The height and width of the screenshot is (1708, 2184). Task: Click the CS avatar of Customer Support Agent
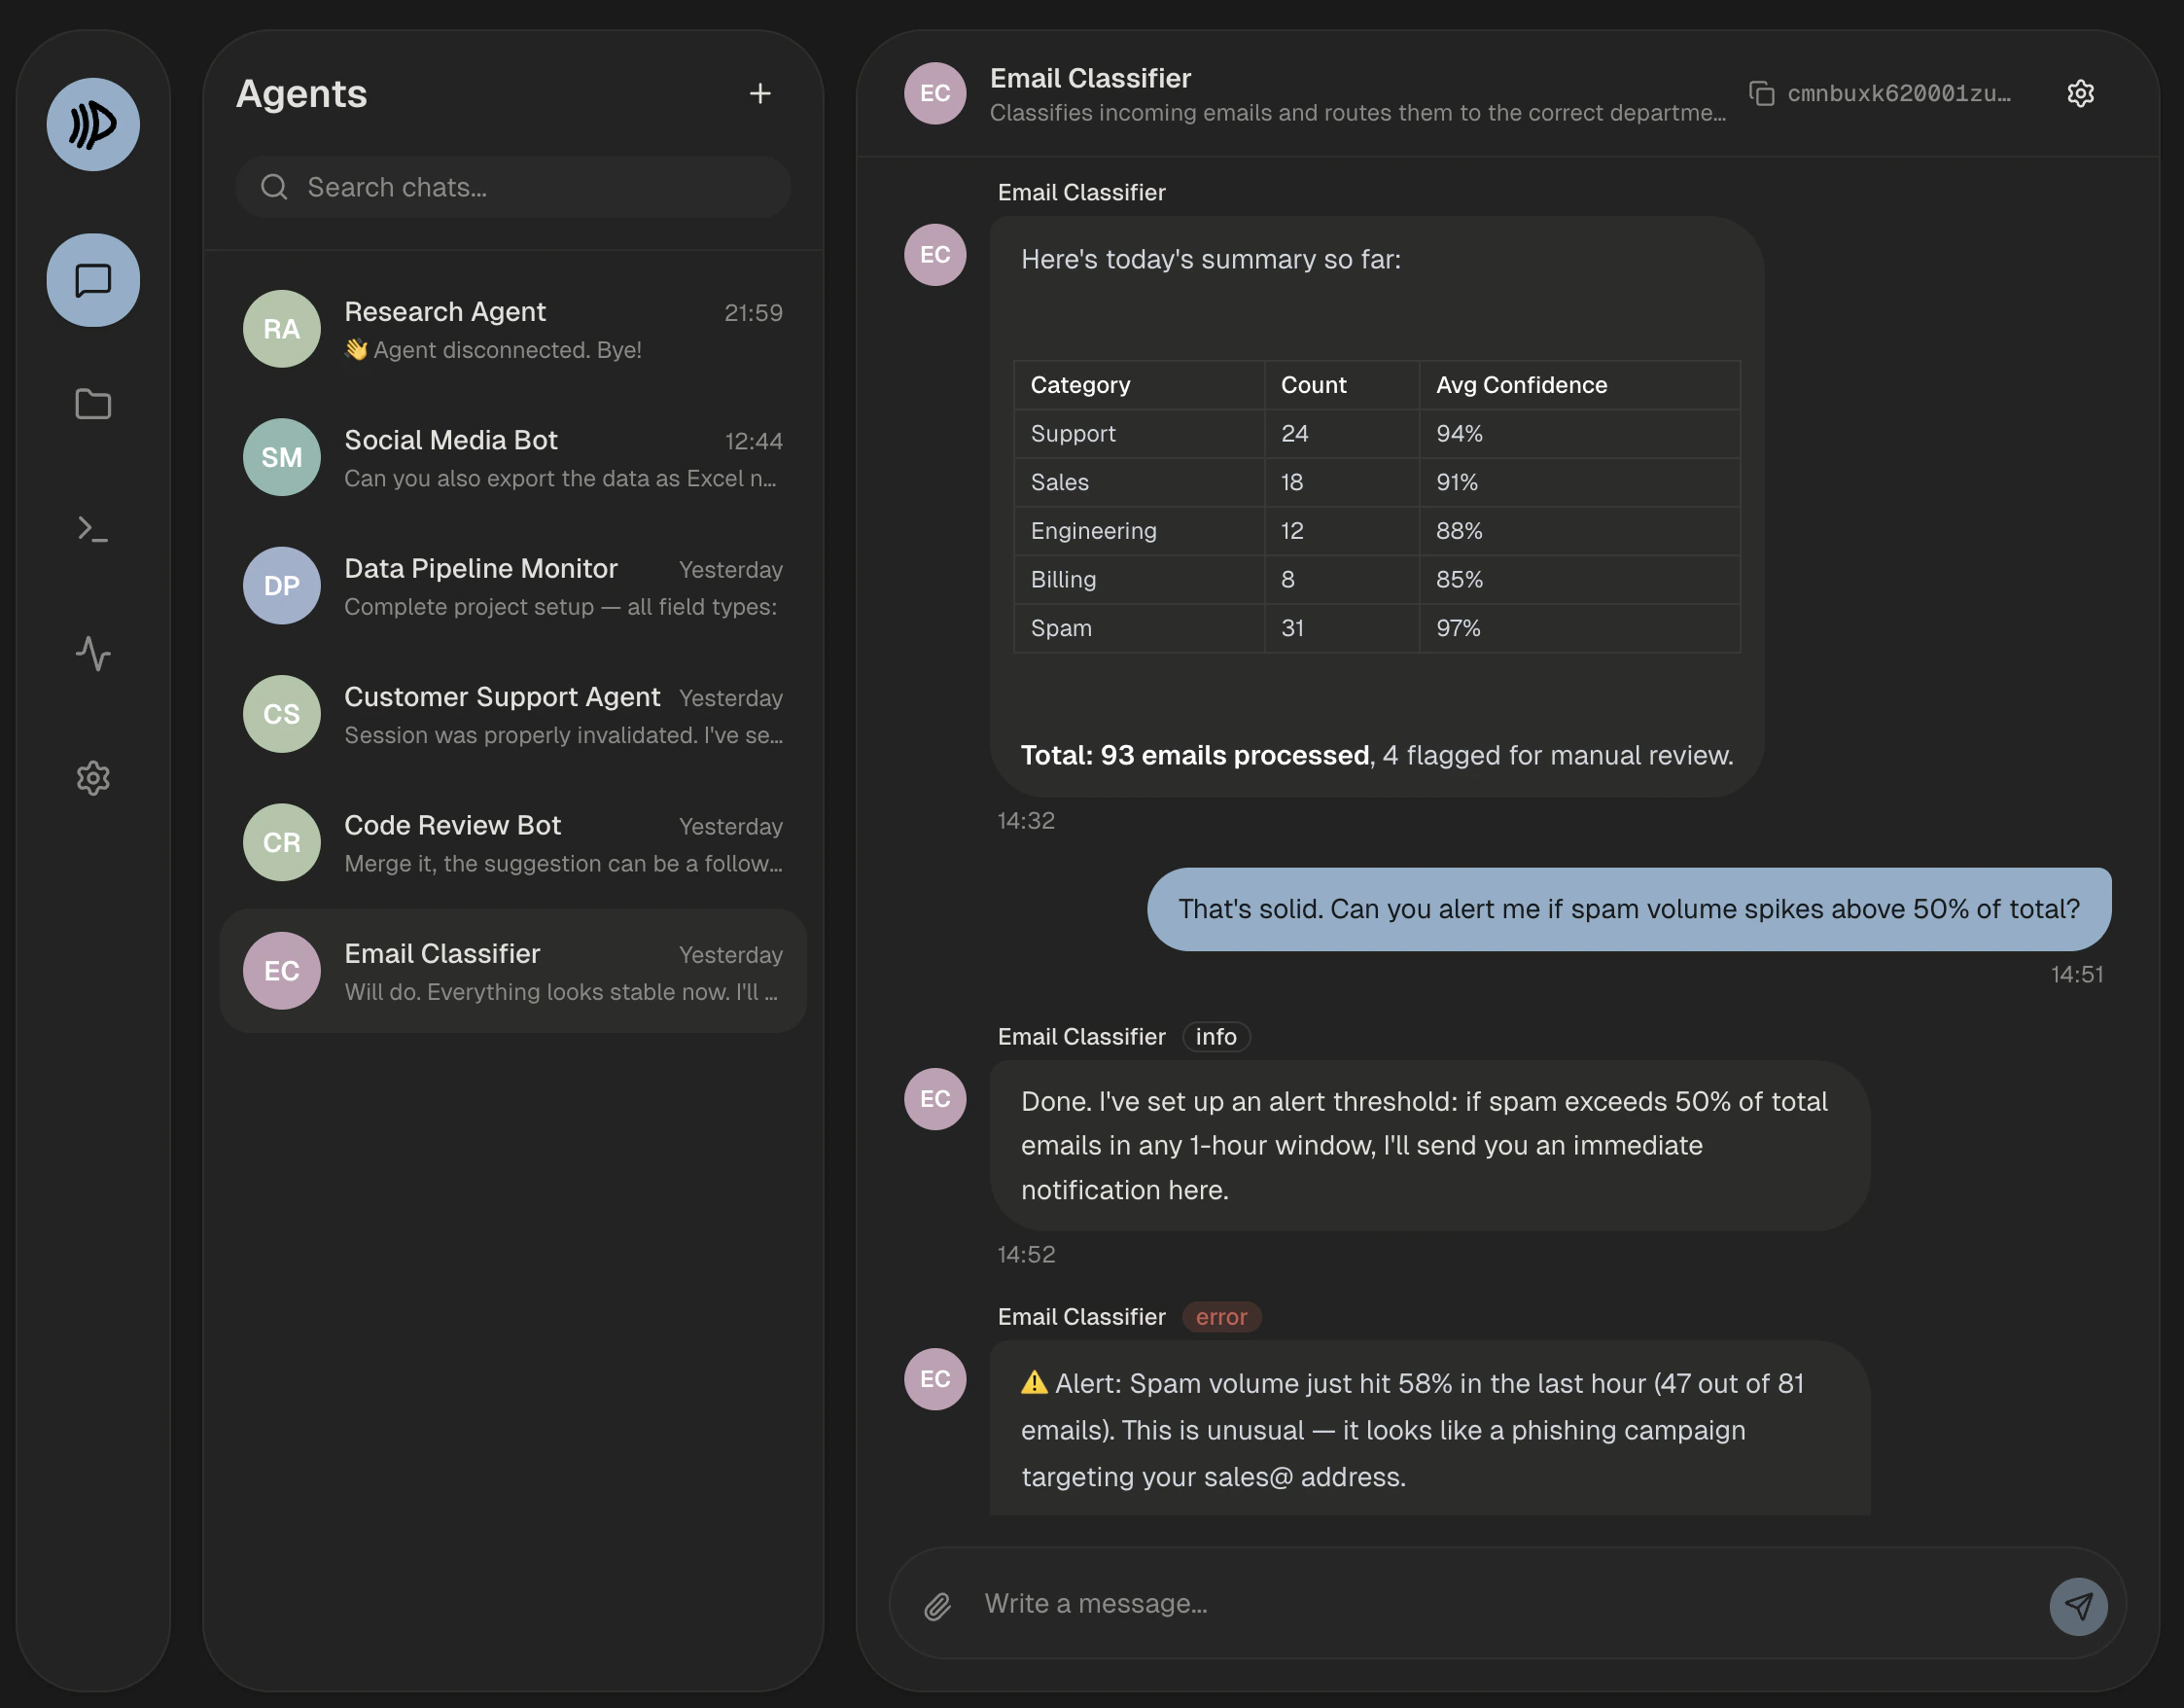[282, 714]
